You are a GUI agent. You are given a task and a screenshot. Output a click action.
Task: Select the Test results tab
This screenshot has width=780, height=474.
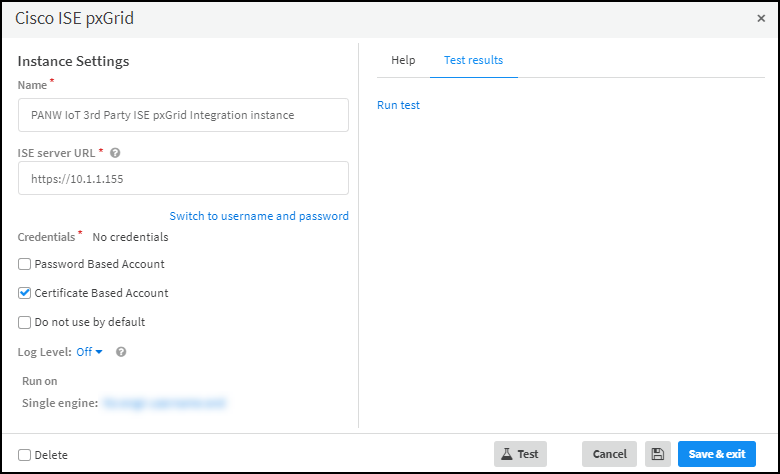pos(473,60)
